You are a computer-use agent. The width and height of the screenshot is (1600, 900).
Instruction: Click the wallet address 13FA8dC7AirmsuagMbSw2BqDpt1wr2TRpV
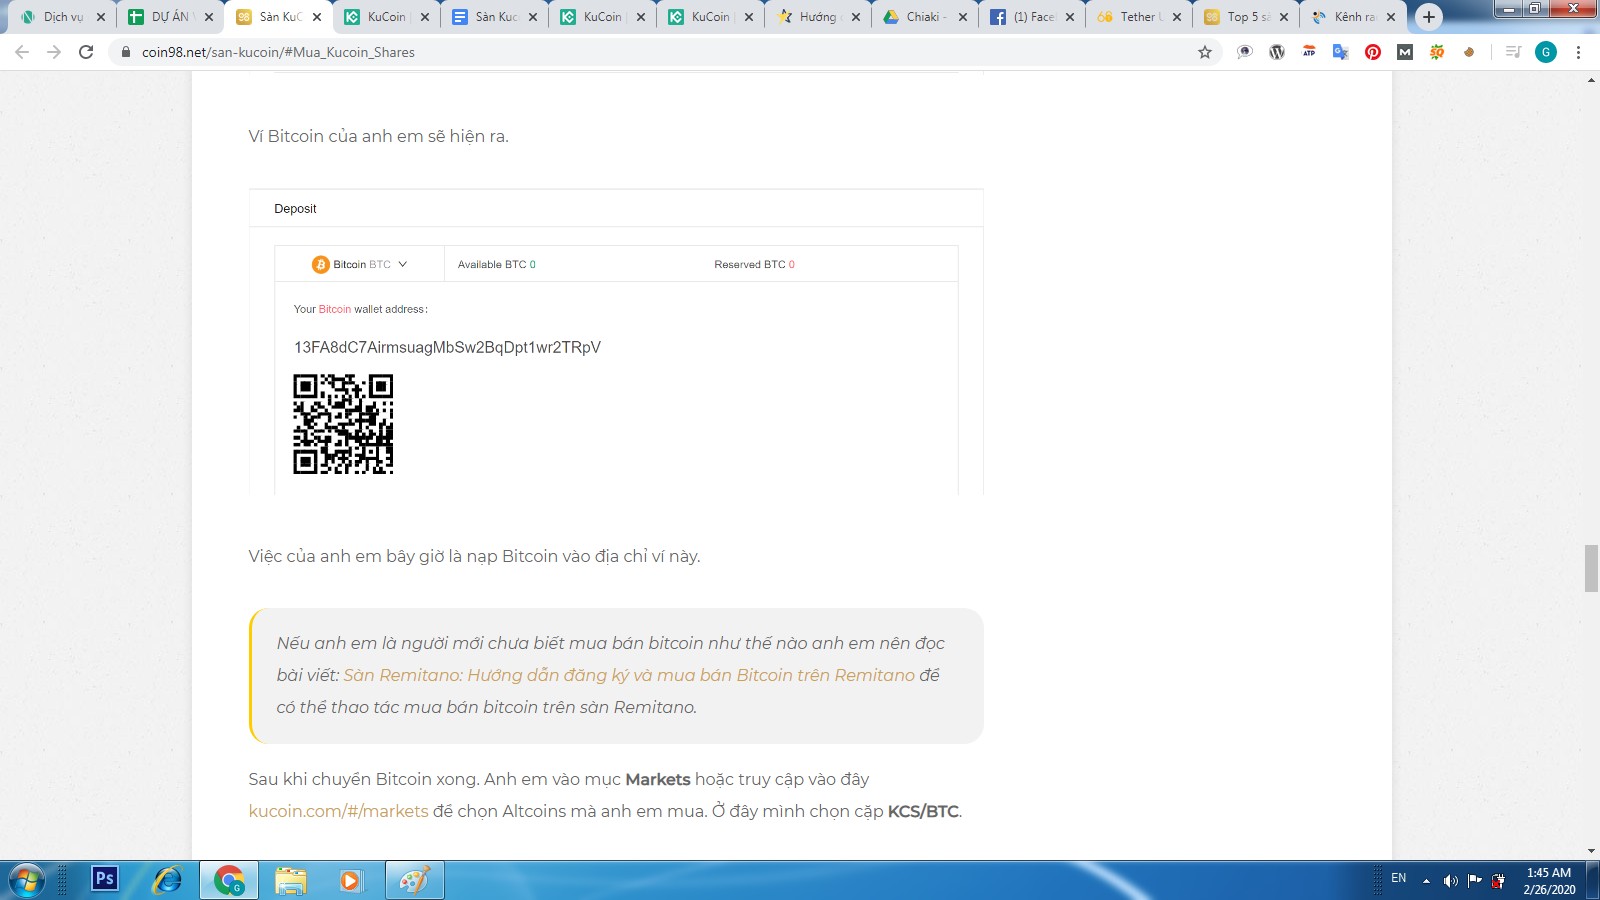point(447,347)
